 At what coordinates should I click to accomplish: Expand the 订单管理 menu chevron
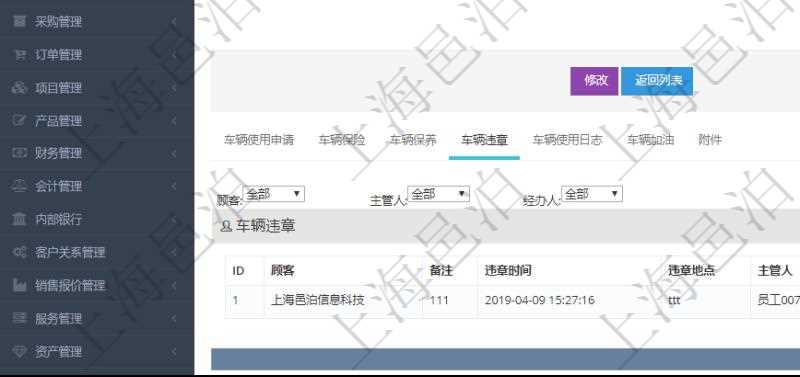174,55
